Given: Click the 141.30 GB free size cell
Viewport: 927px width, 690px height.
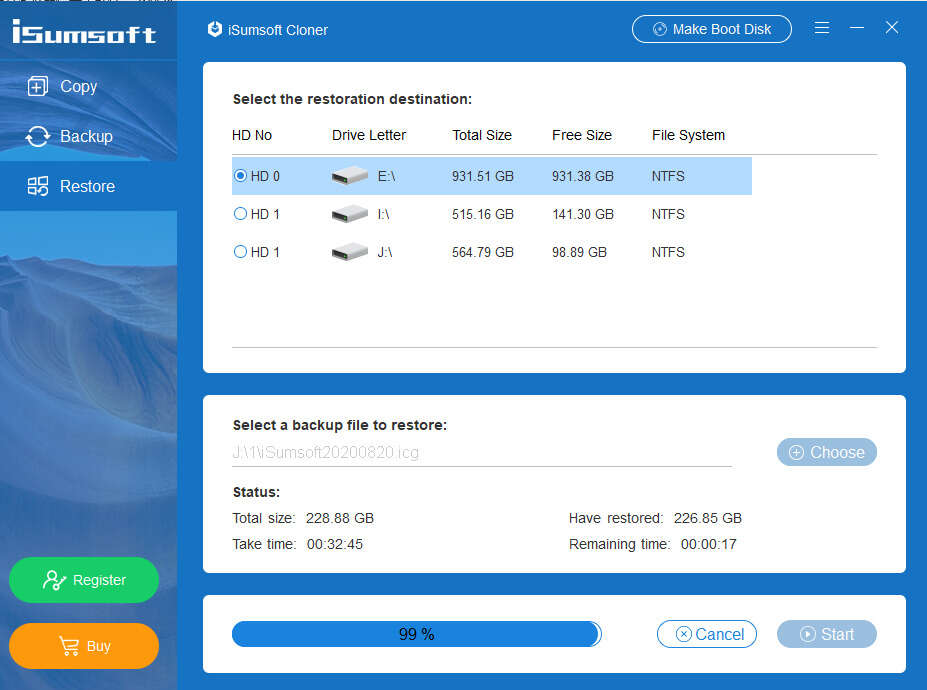Looking at the screenshot, I should click(583, 214).
